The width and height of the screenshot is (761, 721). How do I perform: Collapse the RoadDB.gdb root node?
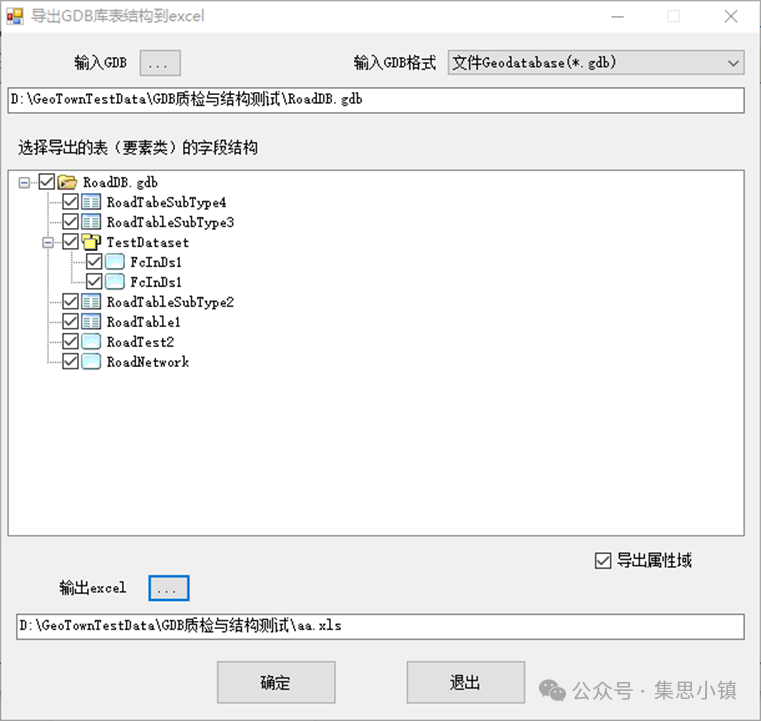click(24, 182)
